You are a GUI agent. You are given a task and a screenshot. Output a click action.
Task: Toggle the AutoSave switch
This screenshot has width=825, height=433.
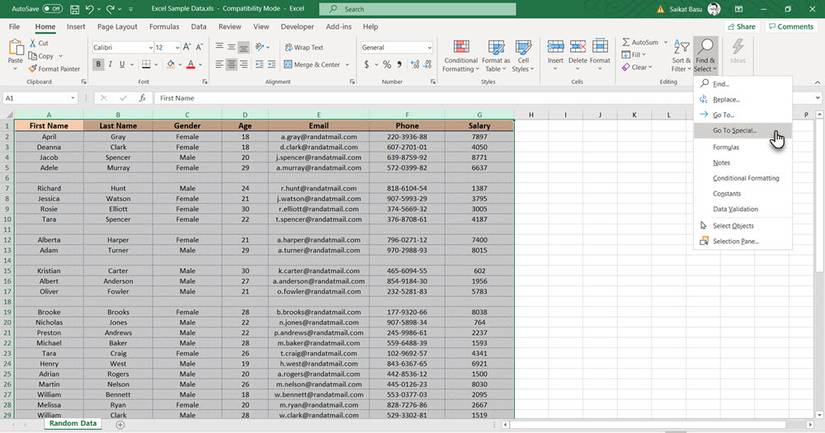tap(50, 9)
